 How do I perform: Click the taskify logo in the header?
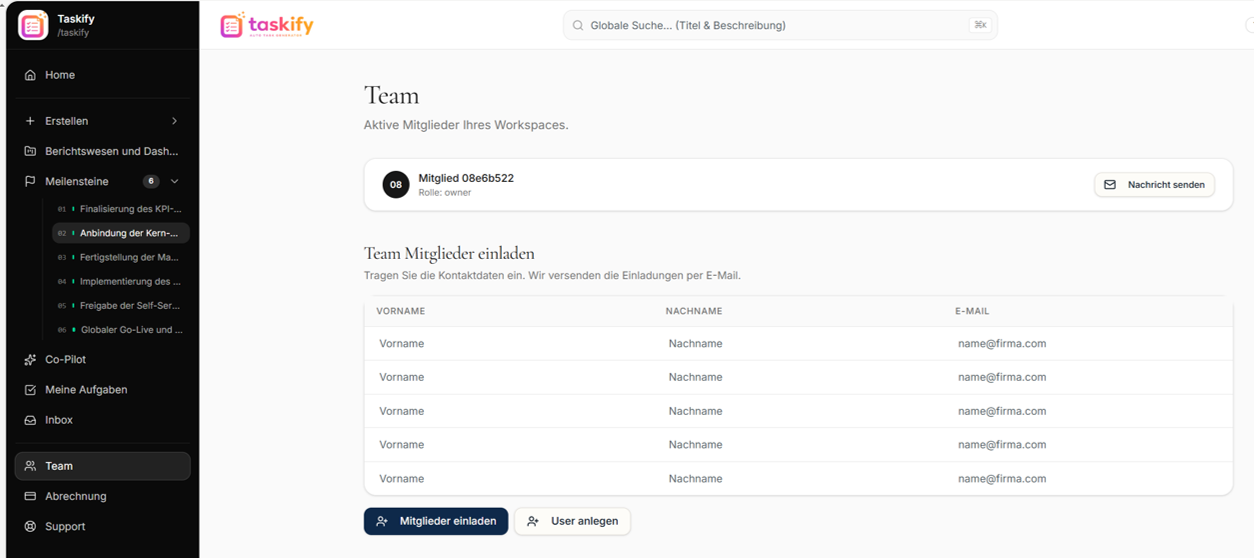267,25
